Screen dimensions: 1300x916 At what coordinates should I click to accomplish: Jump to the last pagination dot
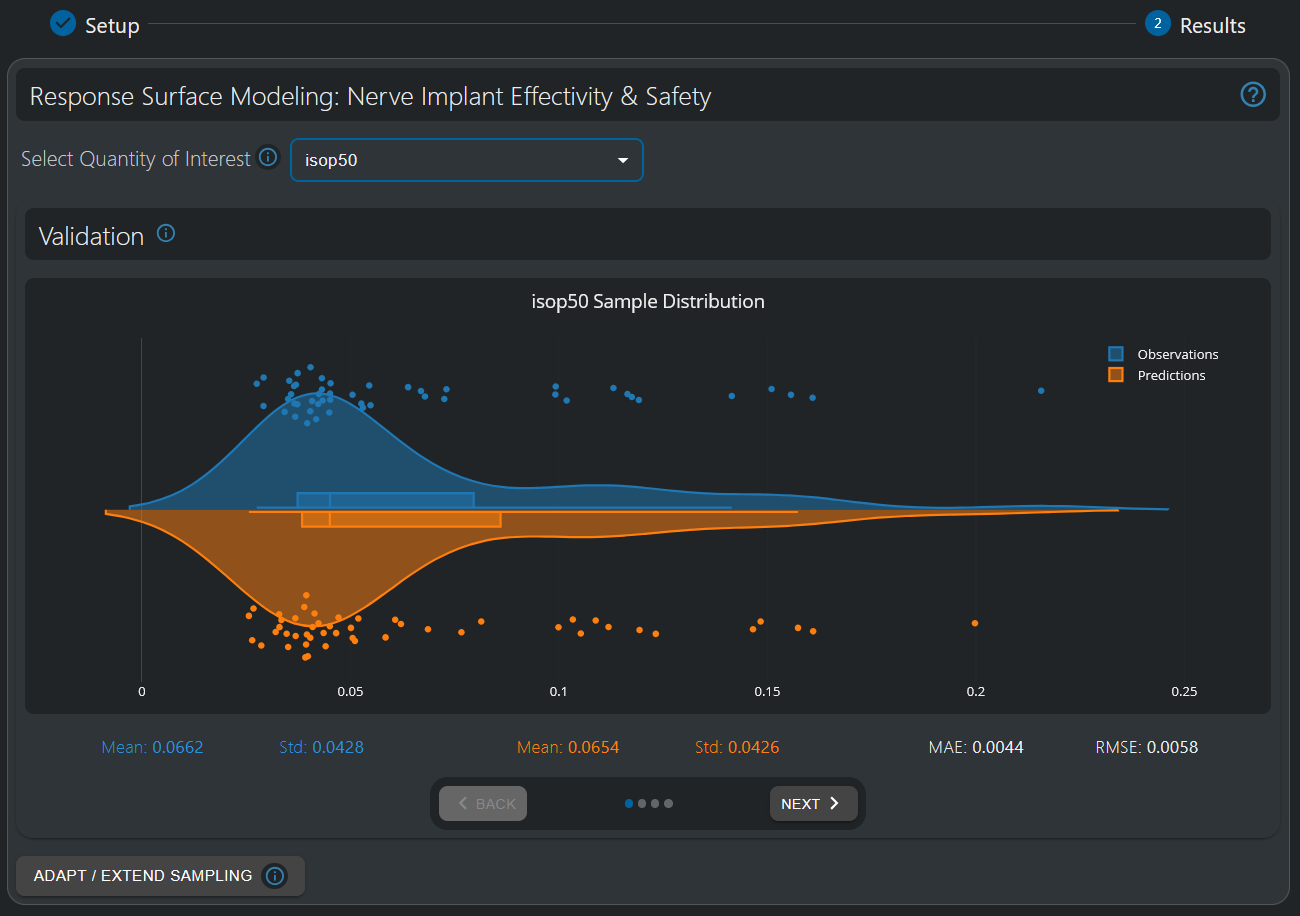(x=669, y=803)
